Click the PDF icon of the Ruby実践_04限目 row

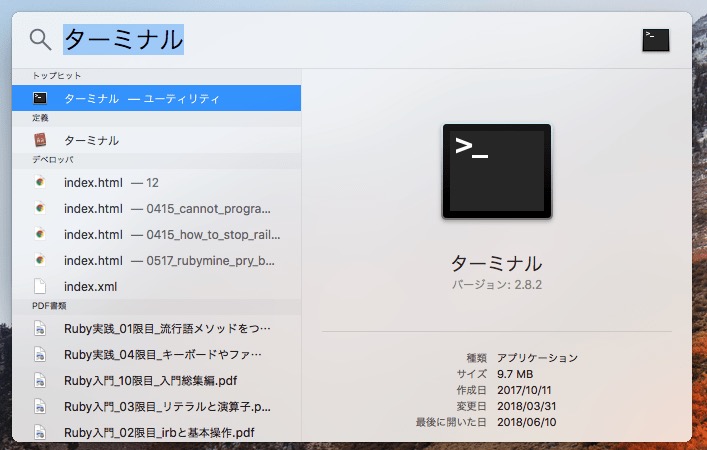point(40,355)
